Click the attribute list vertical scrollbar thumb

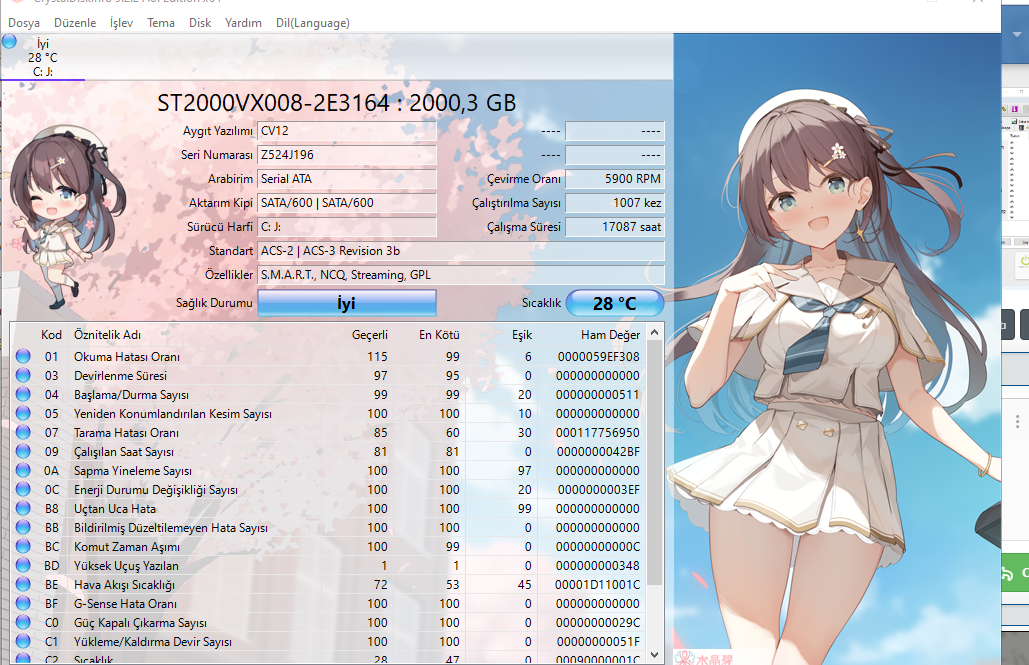pyautogui.click(x=654, y=463)
